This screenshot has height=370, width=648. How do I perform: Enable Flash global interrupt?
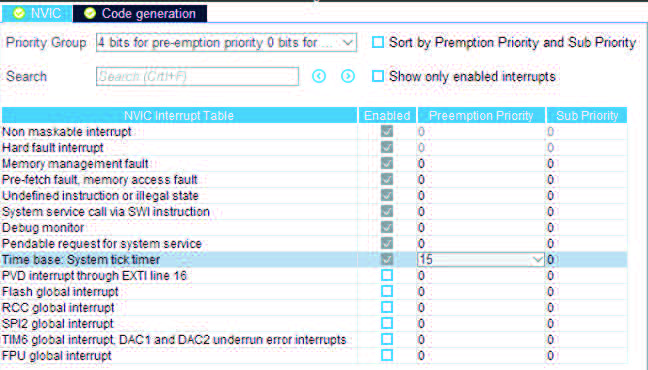[387, 291]
